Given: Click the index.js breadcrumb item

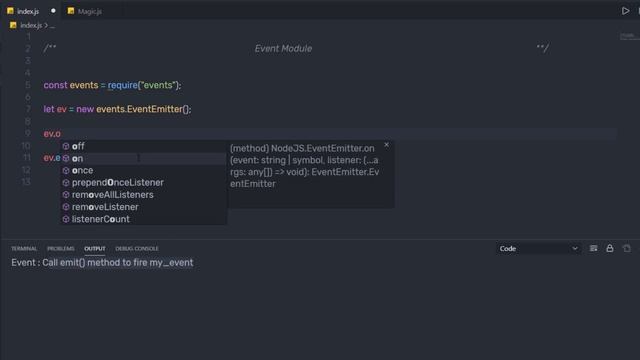Looking at the screenshot, I should coord(31,25).
